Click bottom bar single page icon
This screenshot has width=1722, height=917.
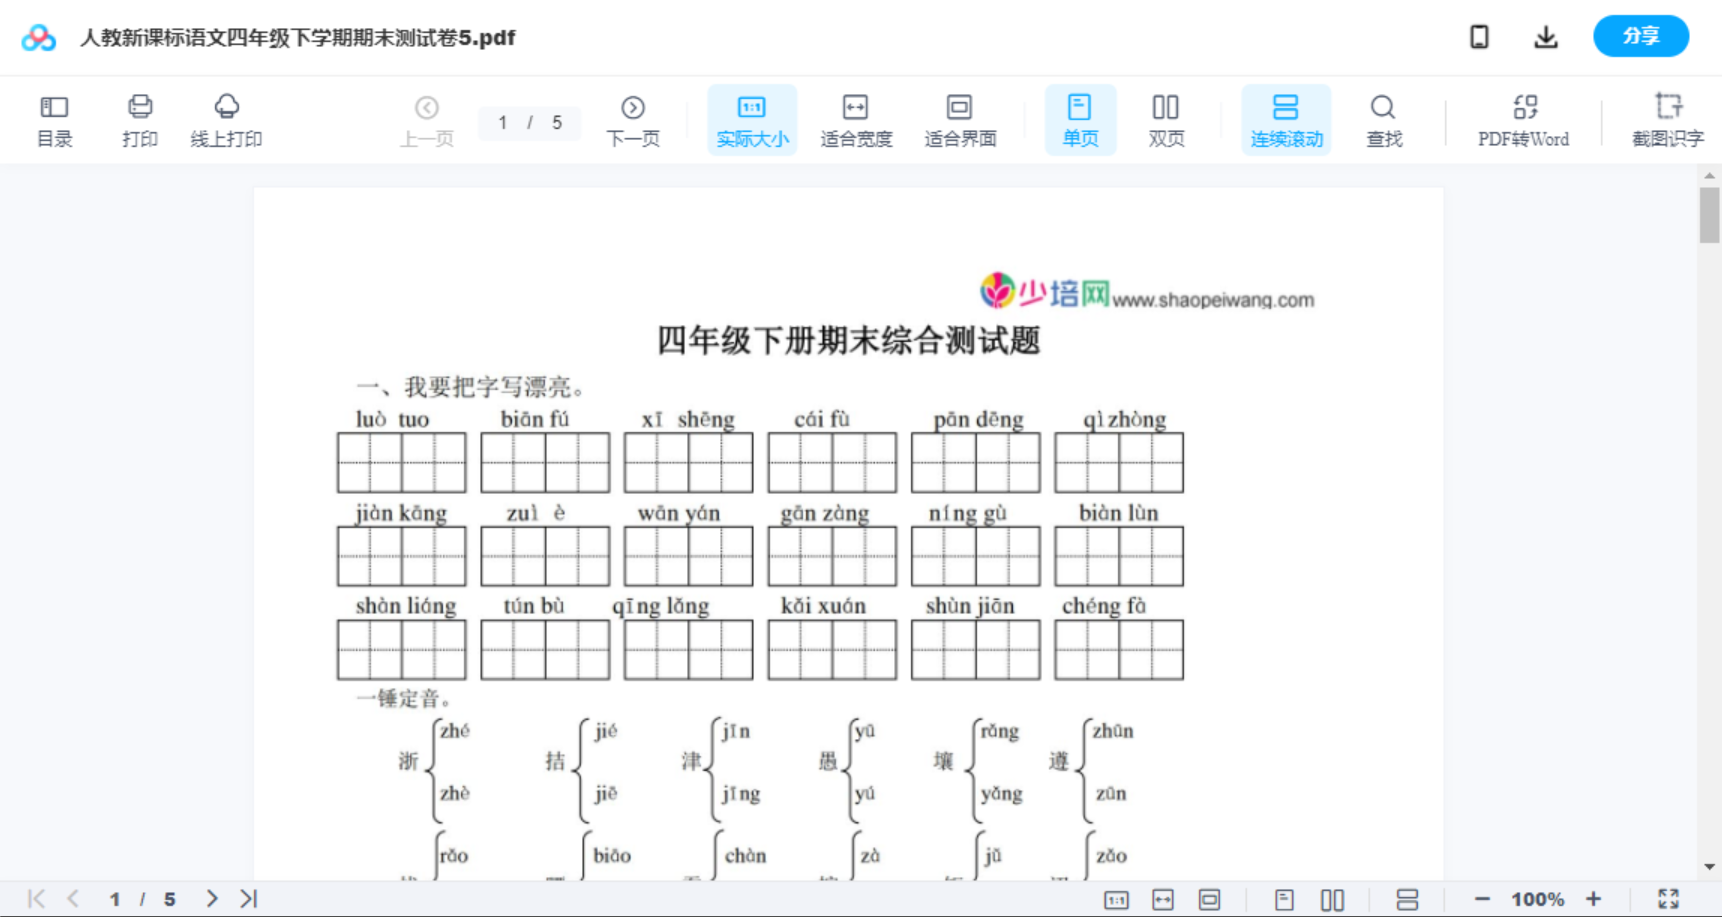coord(1285,900)
